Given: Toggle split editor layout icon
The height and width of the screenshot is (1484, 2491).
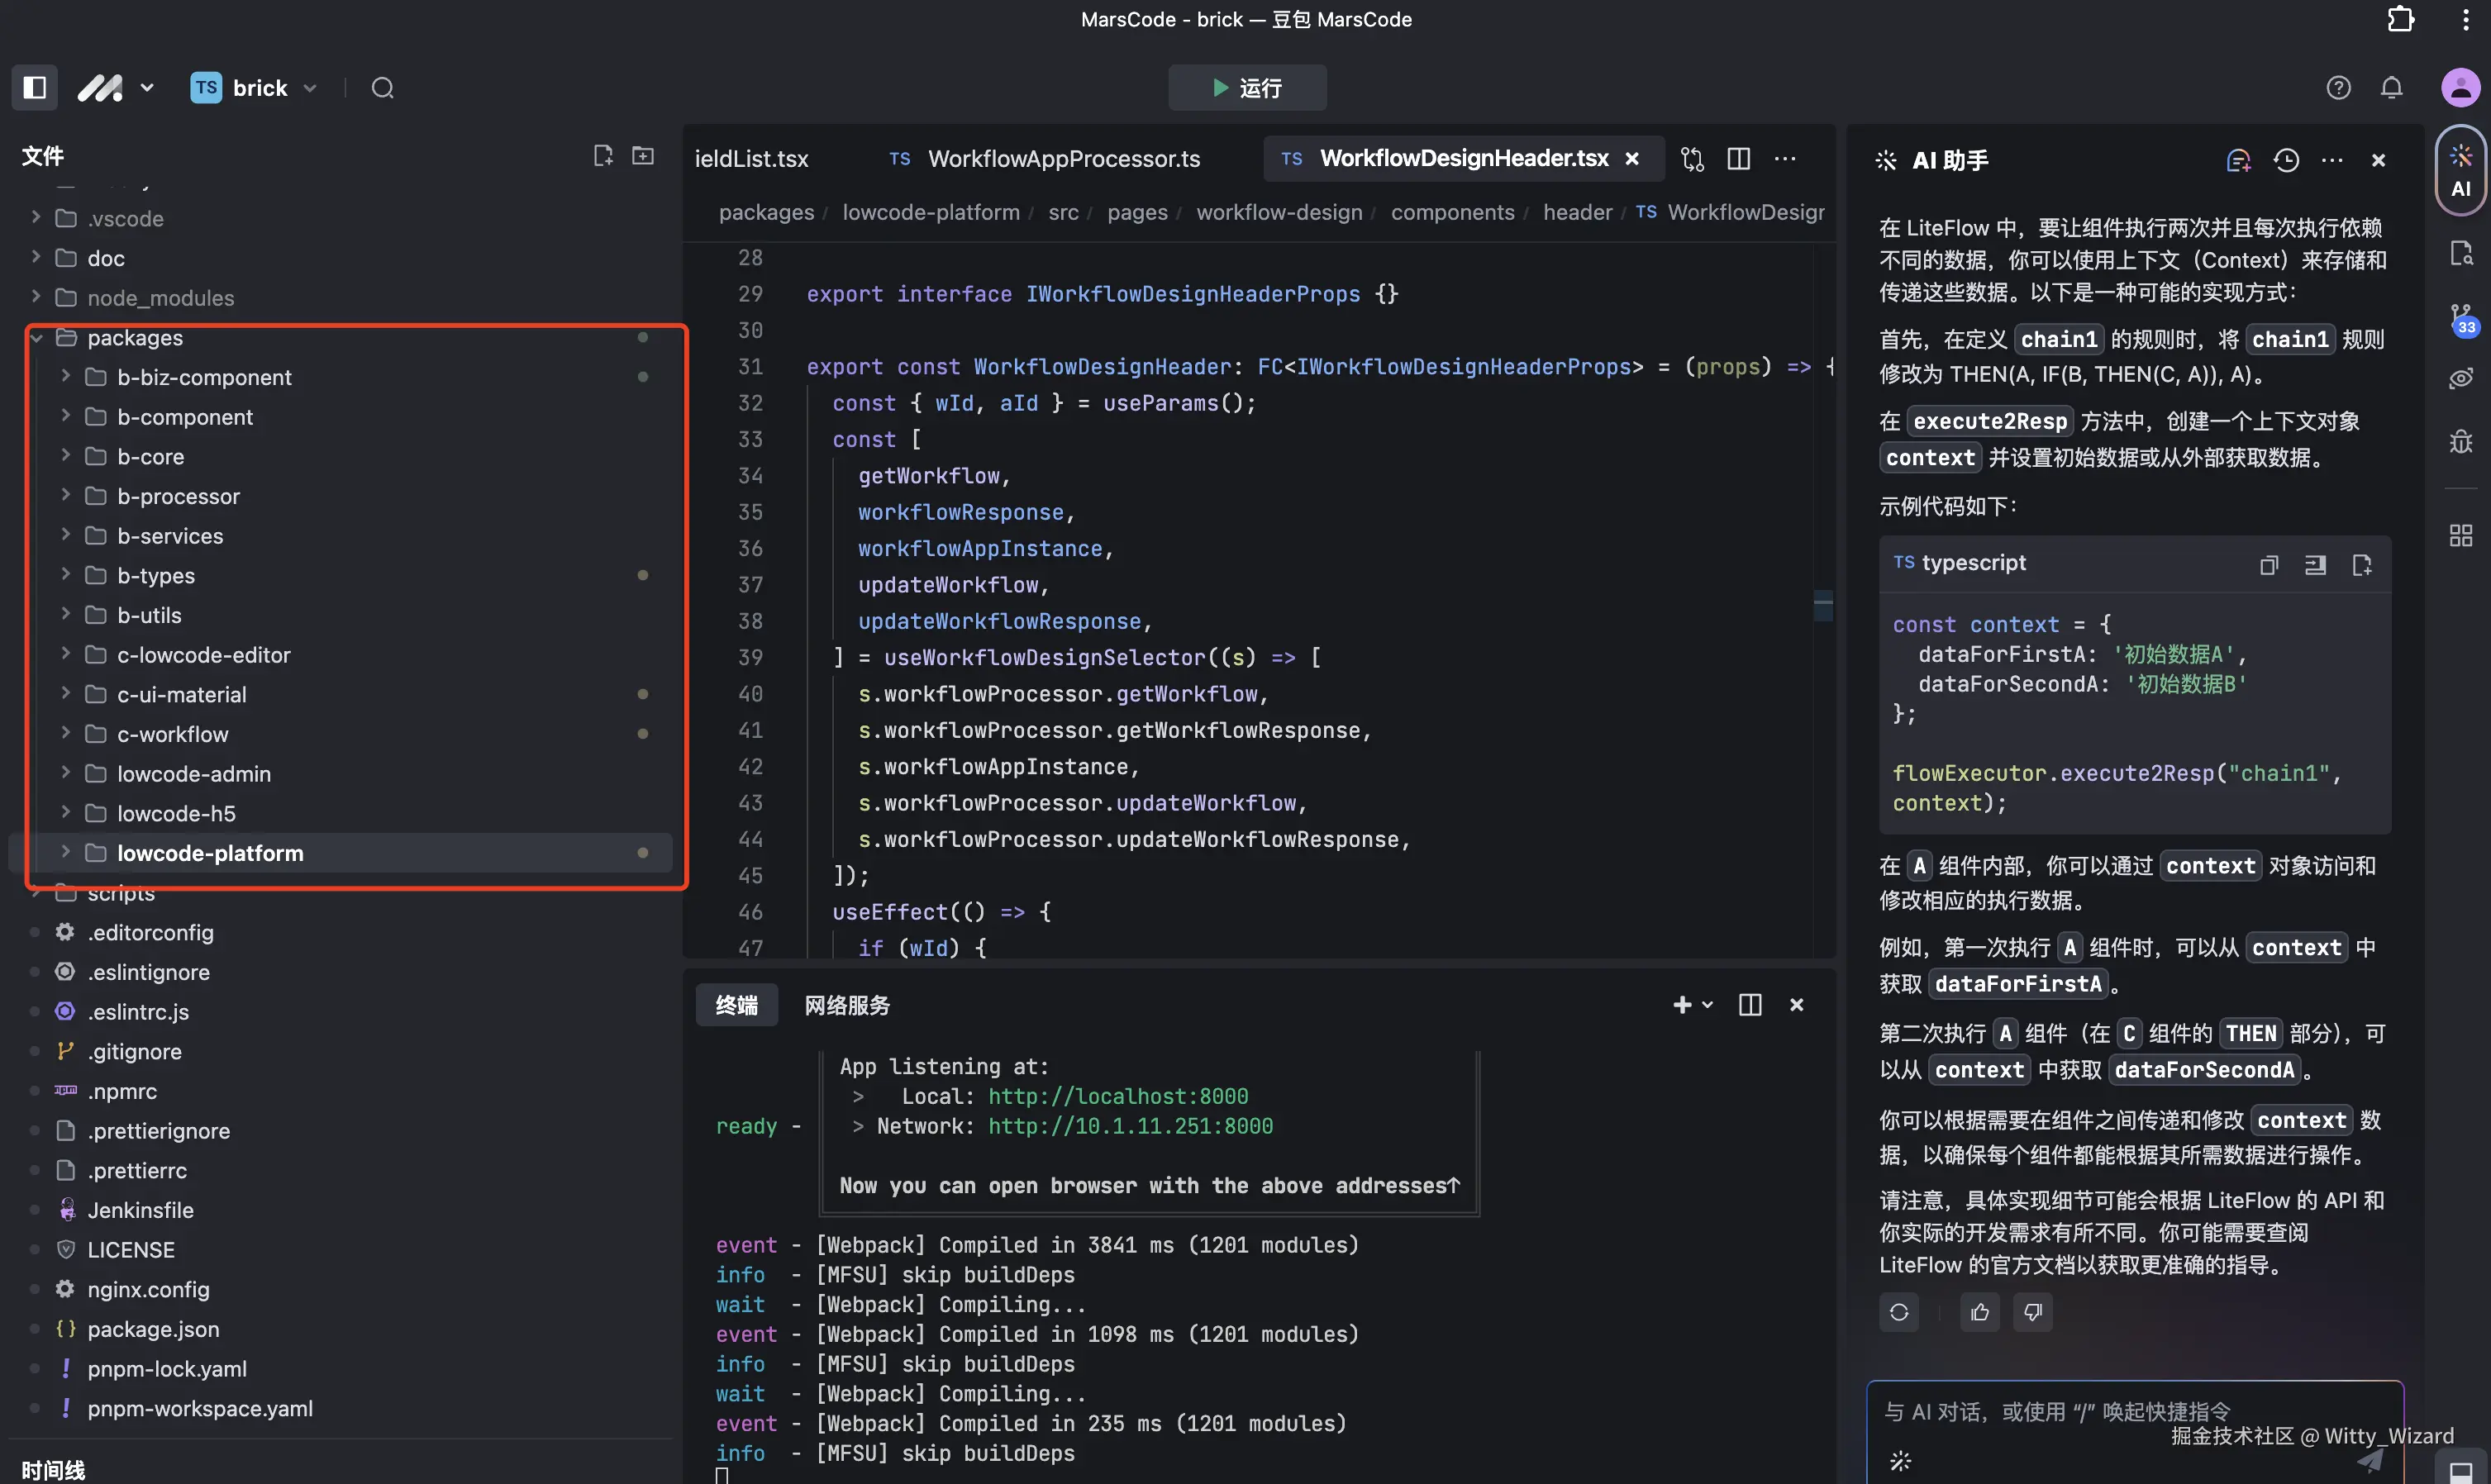Looking at the screenshot, I should pyautogui.click(x=1738, y=159).
